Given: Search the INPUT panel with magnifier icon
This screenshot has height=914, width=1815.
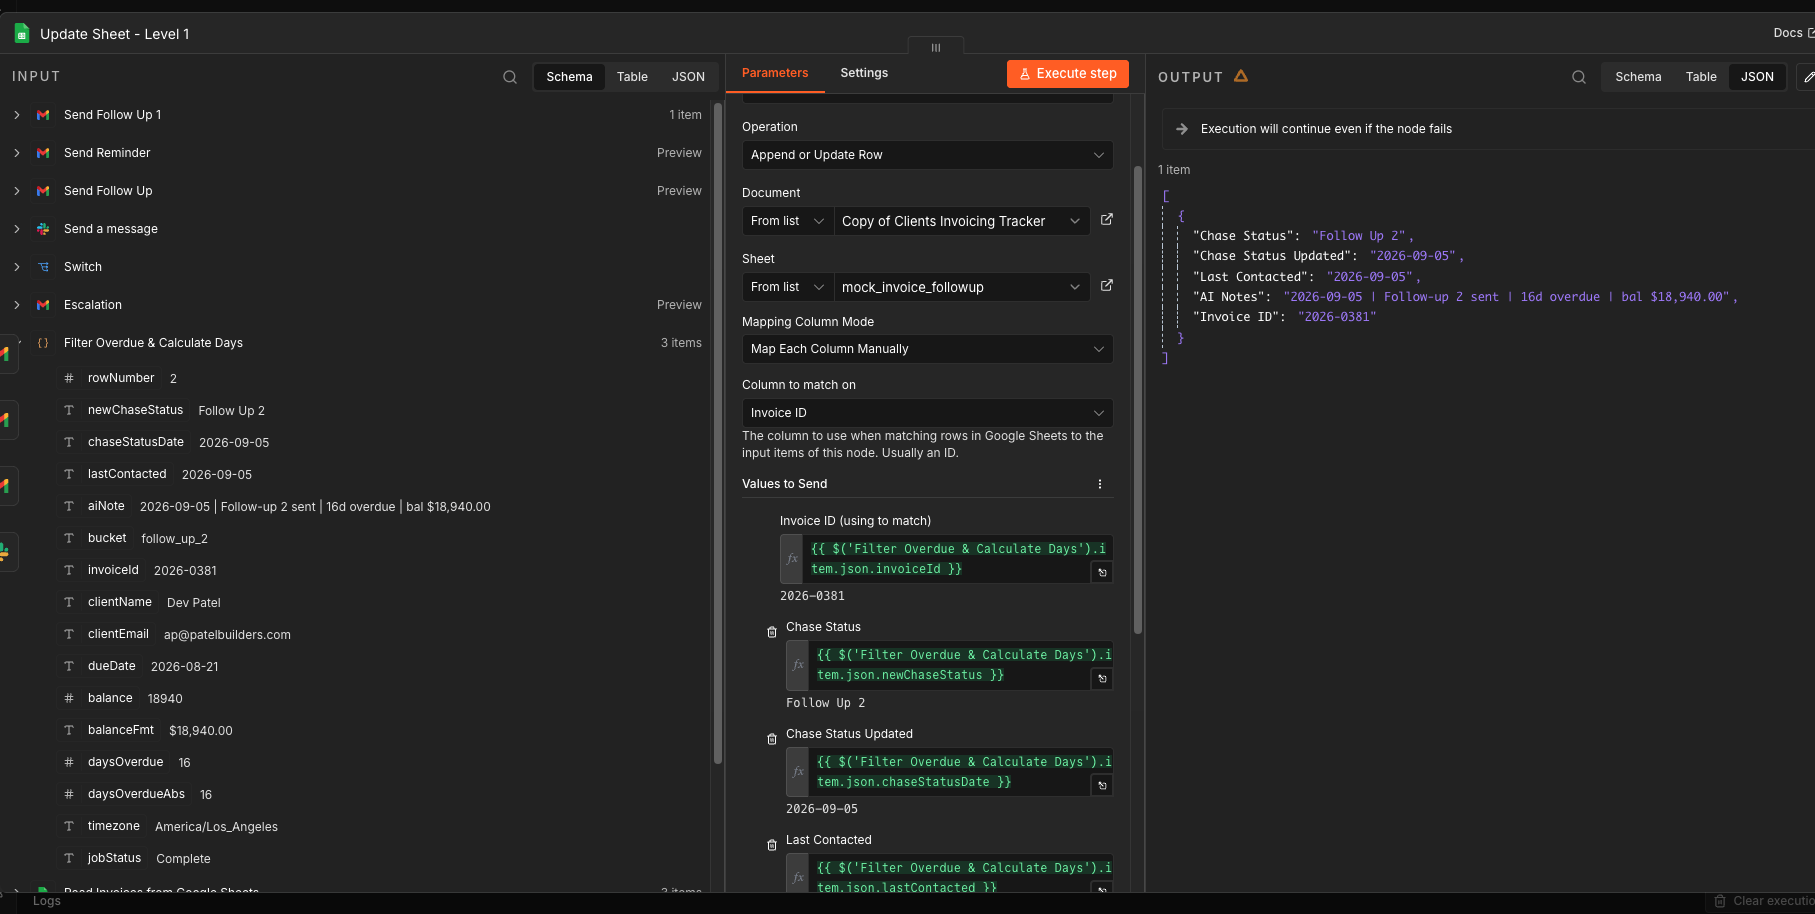Looking at the screenshot, I should [510, 77].
